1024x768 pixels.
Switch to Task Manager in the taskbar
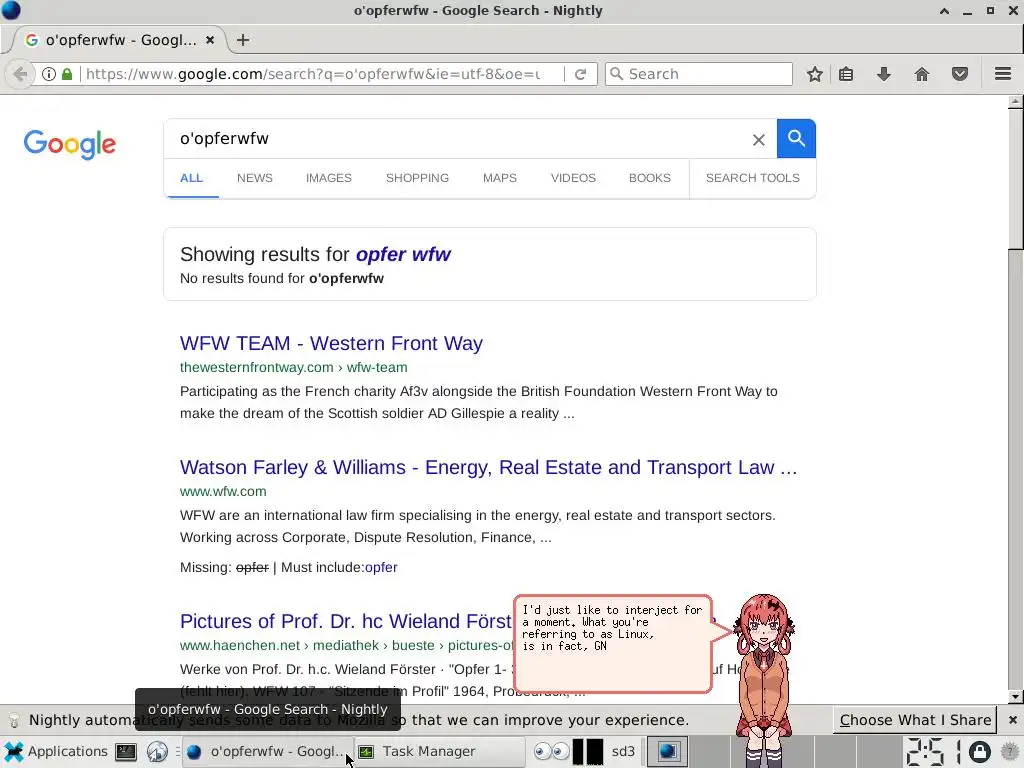click(x=439, y=751)
